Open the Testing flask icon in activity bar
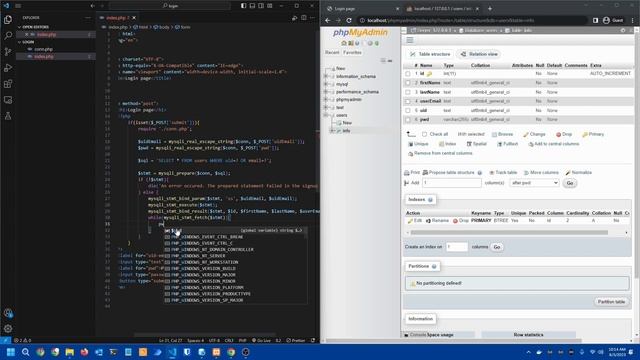 pyautogui.click(x=8, y=116)
